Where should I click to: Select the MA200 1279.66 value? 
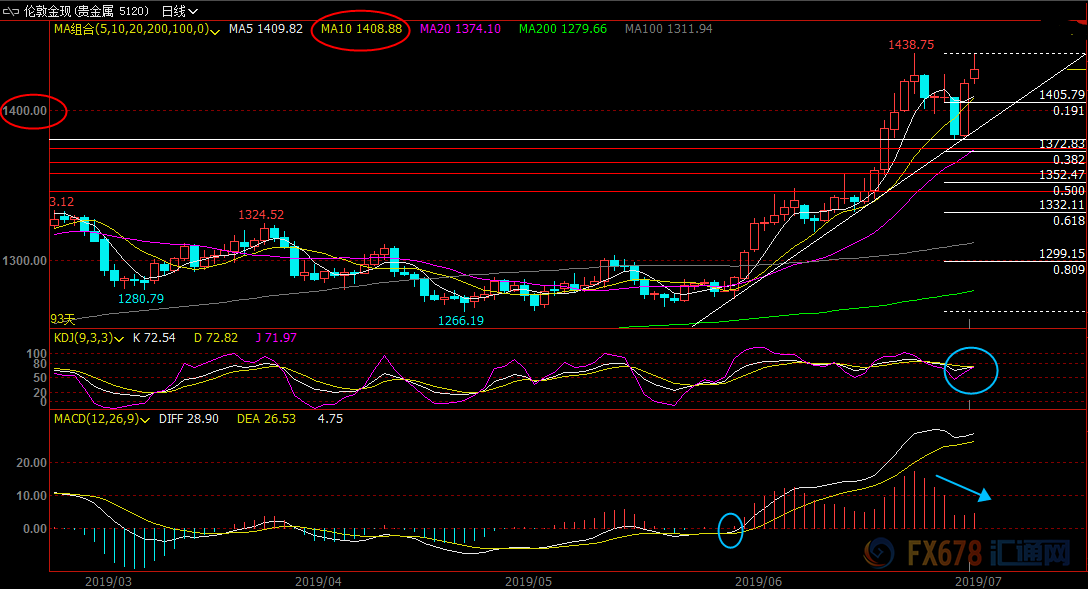[x=563, y=29]
